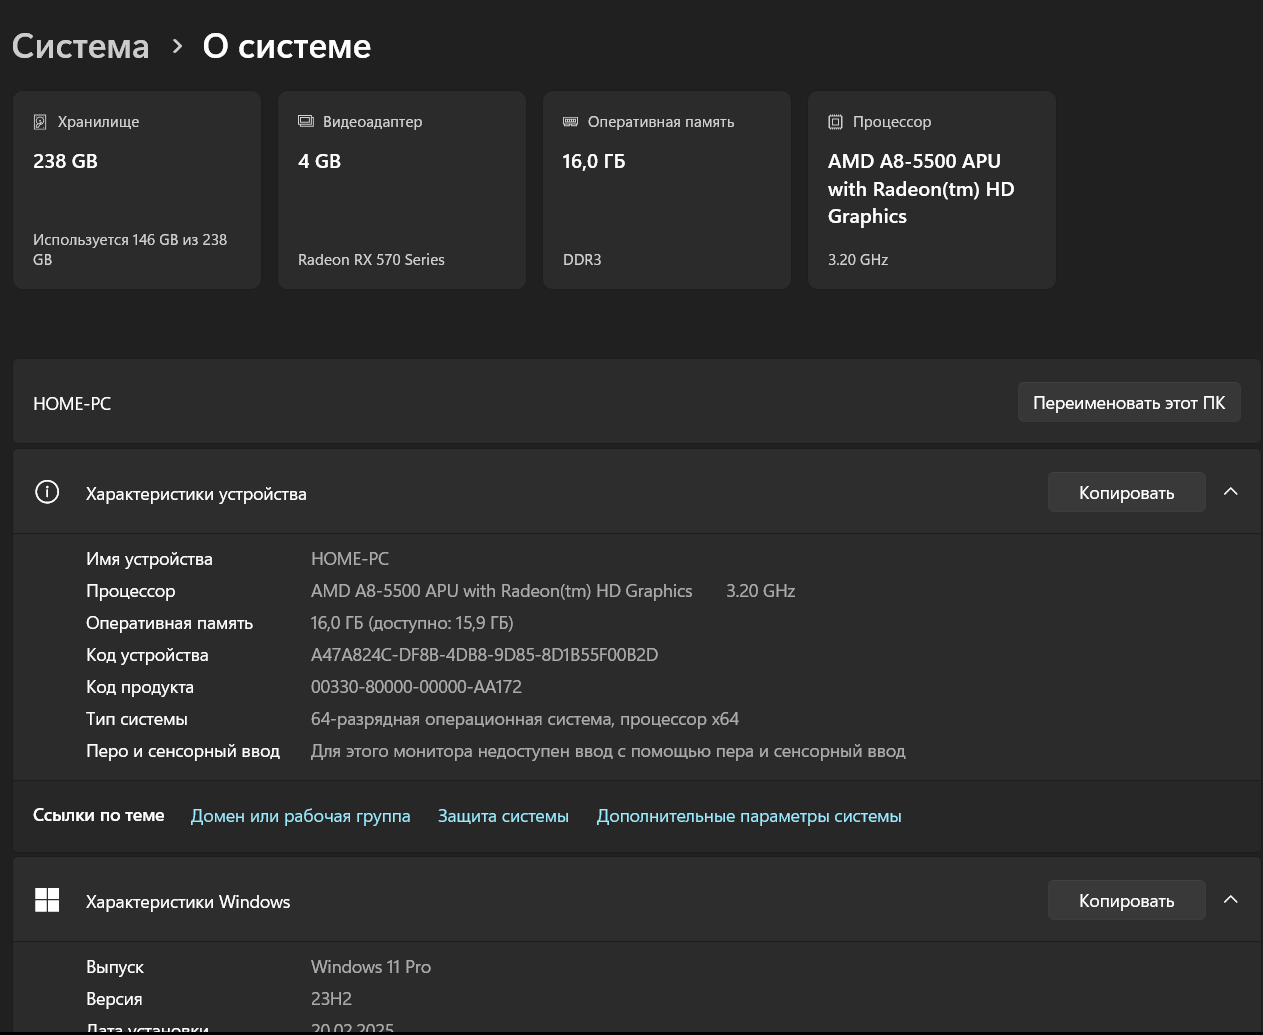Screen dimensions: 1263x1035
Task: Go back to Система in the breadcrumb
Action: (81, 46)
